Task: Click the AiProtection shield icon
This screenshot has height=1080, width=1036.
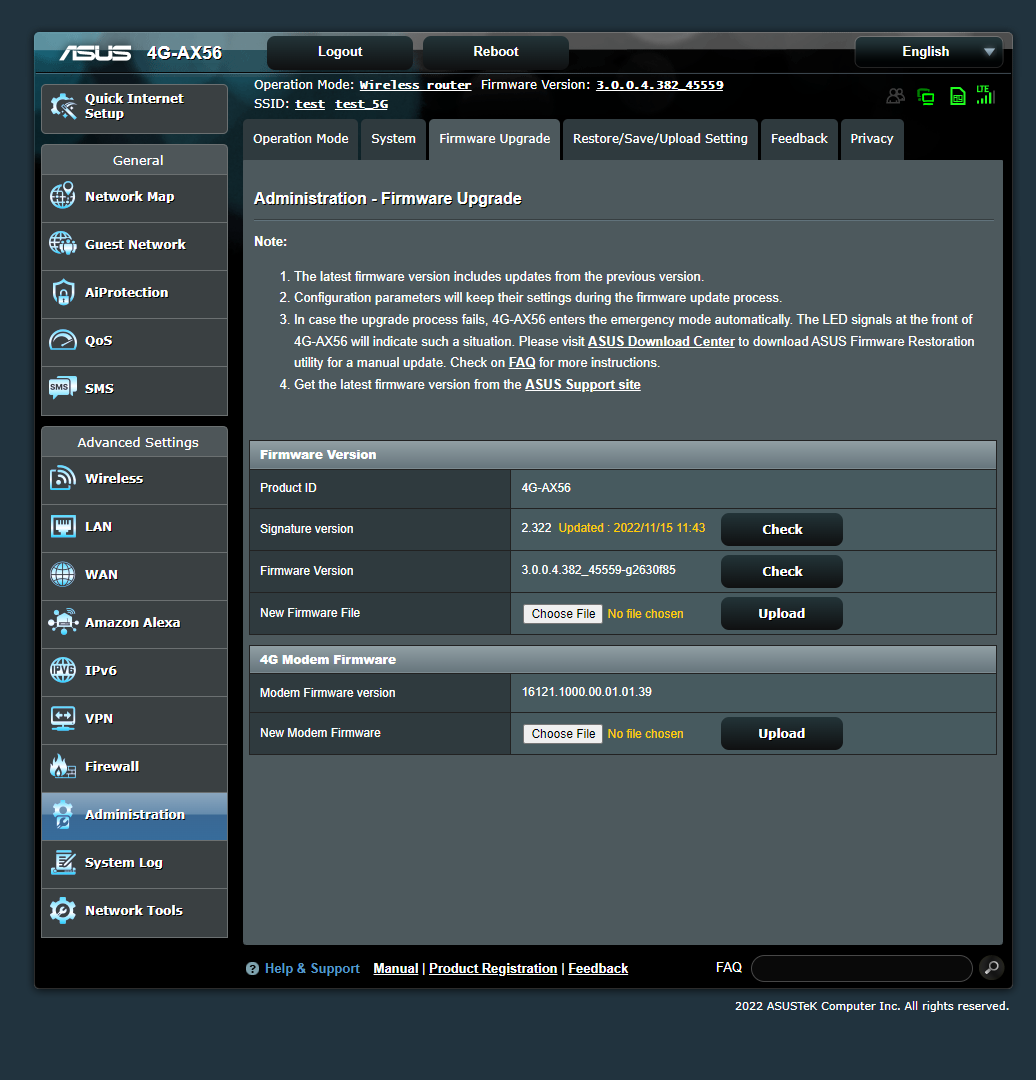Action: pos(63,292)
